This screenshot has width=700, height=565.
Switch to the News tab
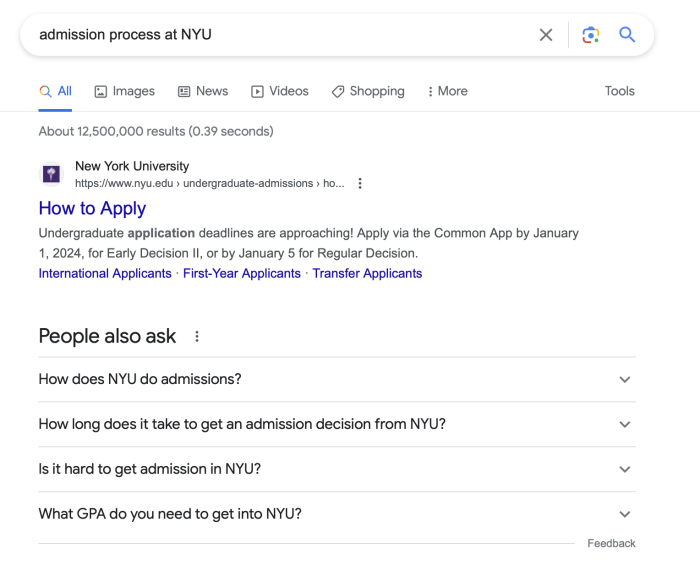coord(203,91)
